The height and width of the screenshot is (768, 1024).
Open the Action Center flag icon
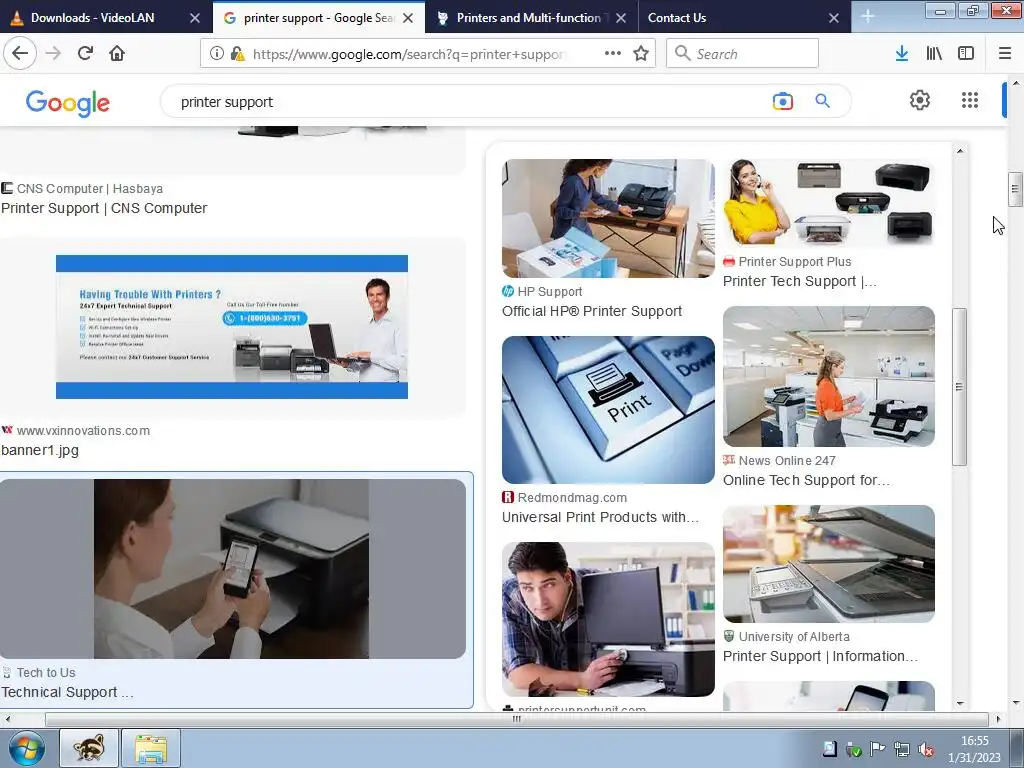878,750
